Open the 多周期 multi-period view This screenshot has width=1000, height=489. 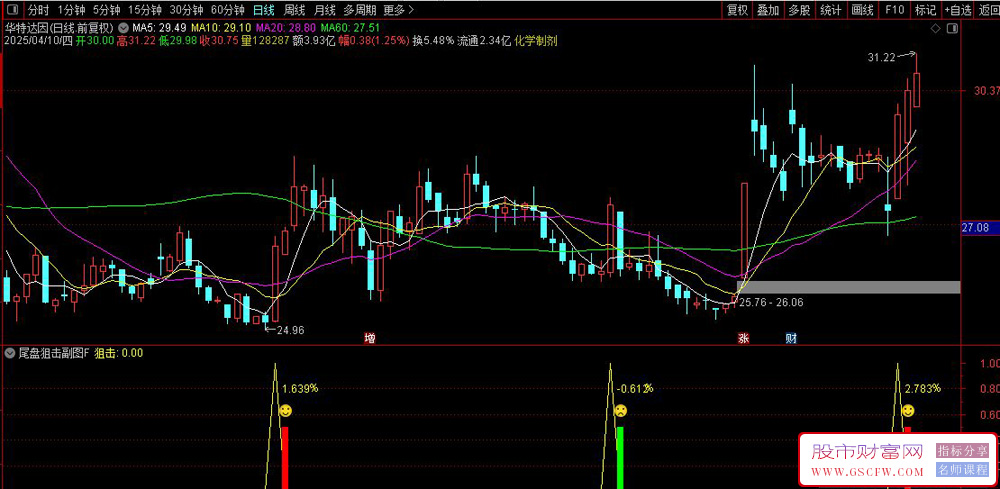pos(360,10)
